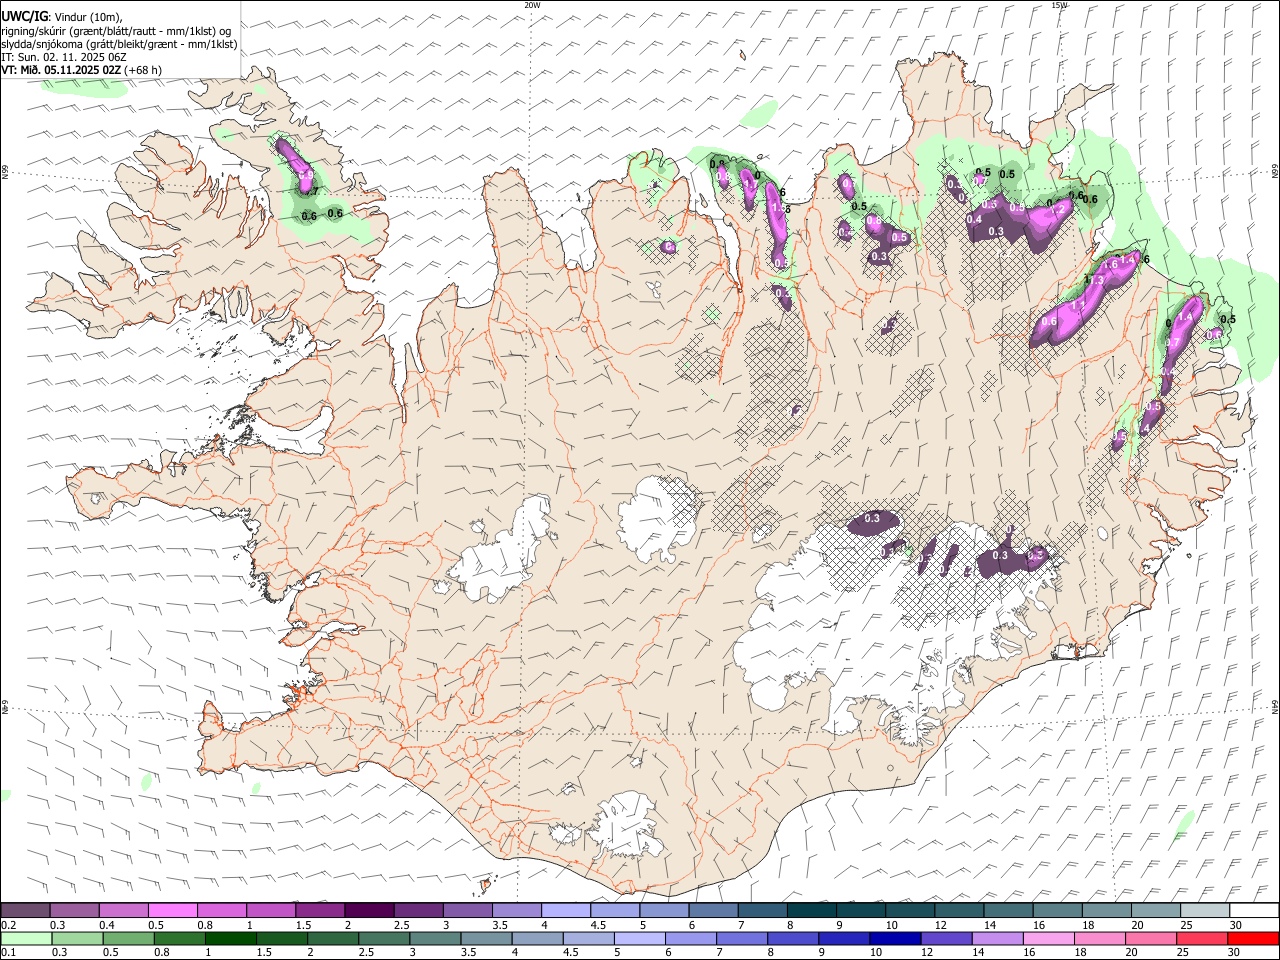The width and height of the screenshot is (1280, 960).
Task: Select the snow swatch between 0.4 and 0.5
Action: (x=125, y=910)
